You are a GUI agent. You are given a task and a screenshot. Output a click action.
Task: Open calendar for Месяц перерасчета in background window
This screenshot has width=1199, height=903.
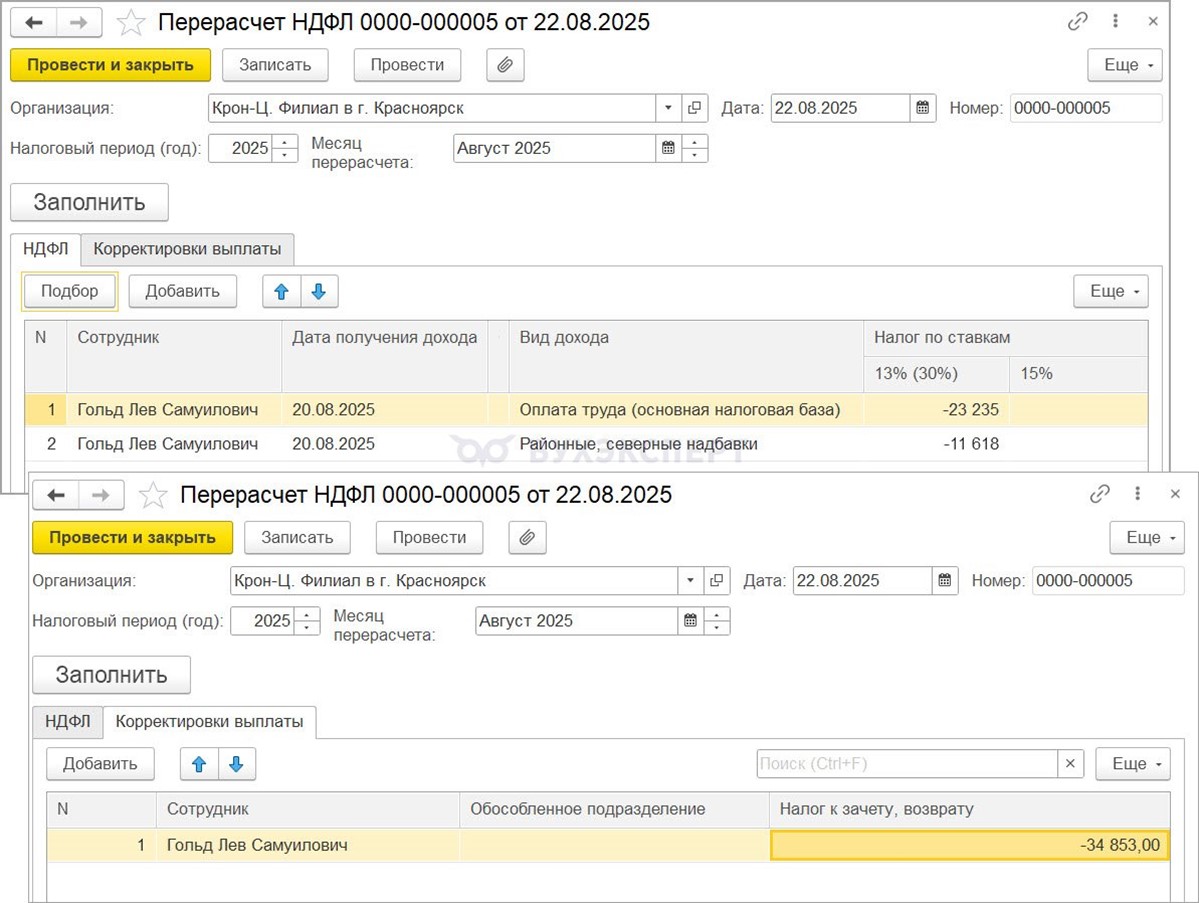(667, 148)
